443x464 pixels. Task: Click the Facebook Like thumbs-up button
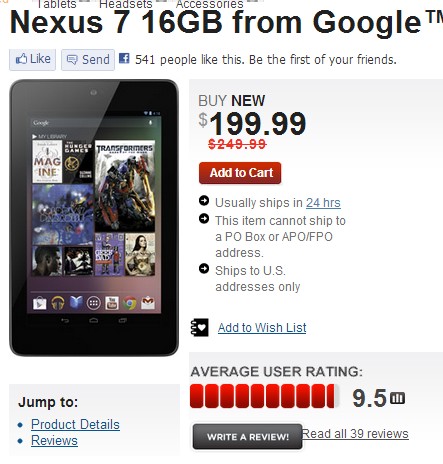point(32,60)
